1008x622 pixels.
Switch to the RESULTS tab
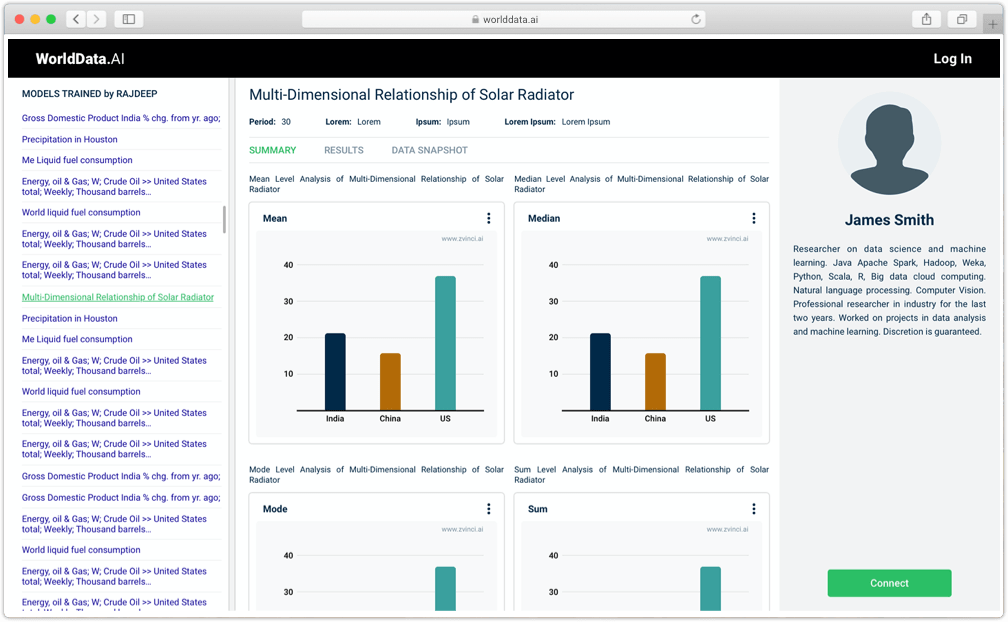click(343, 149)
